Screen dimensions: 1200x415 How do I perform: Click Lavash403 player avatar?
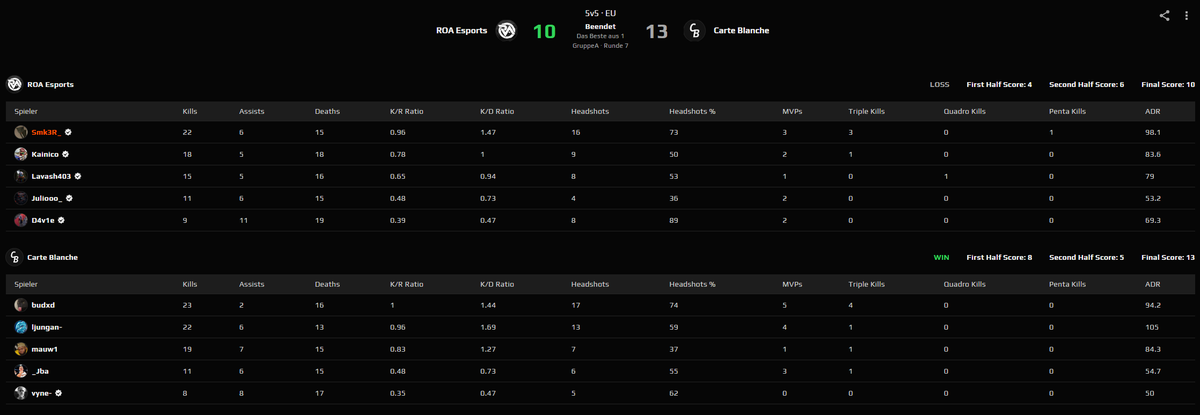pyautogui.click(x=21, y=176)
